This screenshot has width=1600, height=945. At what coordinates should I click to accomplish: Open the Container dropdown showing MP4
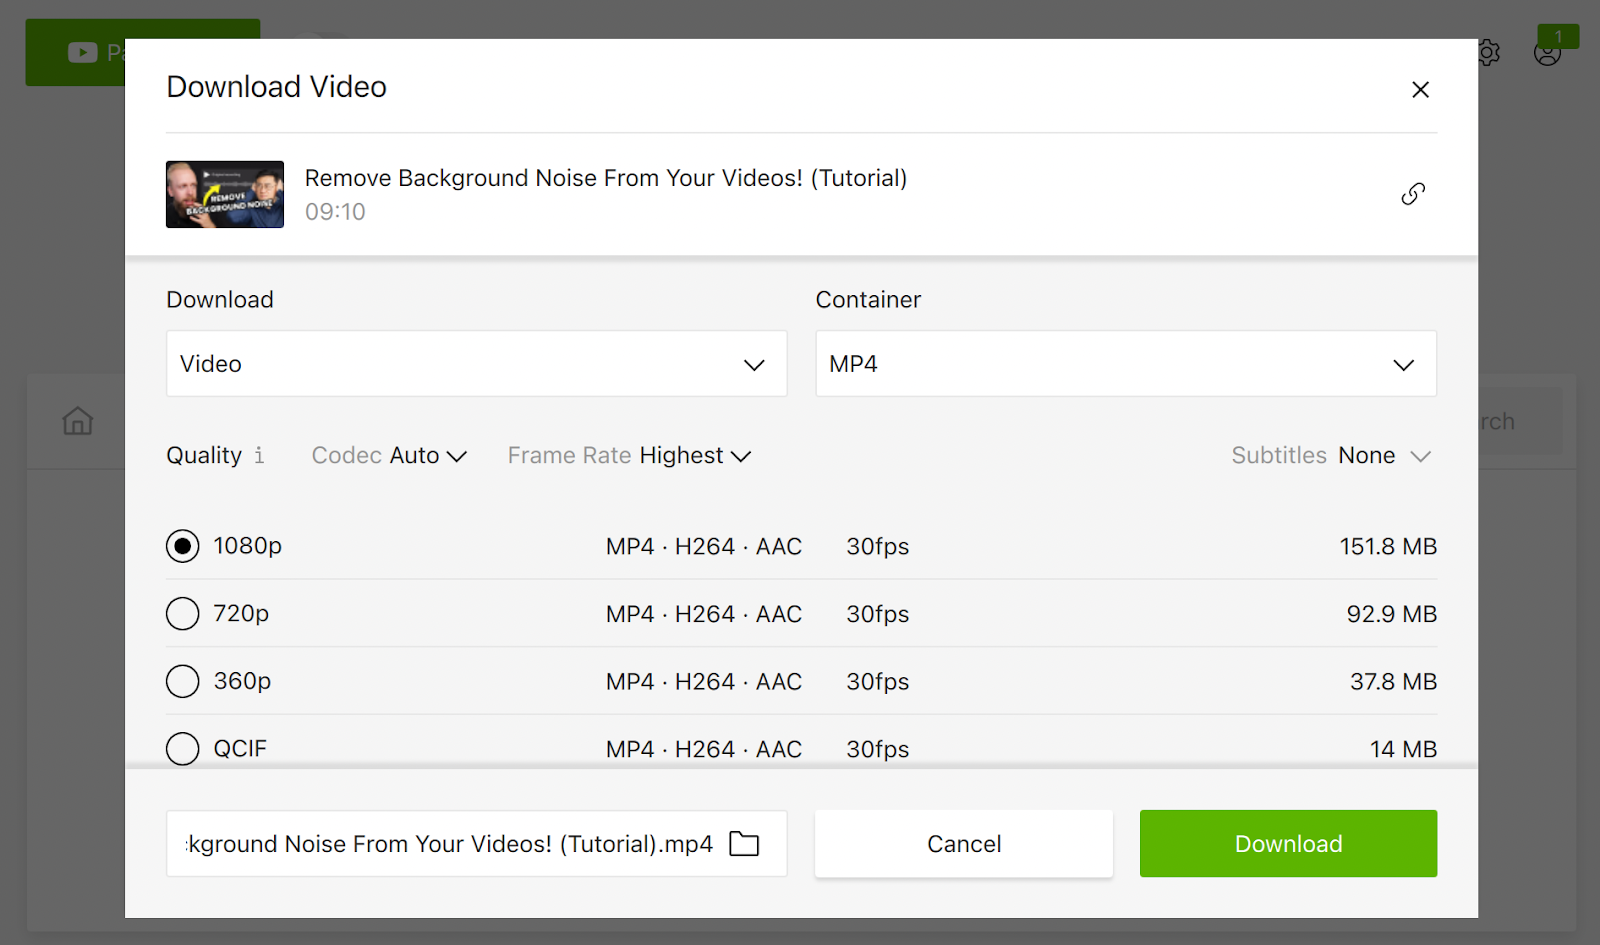click(1125, 363)
